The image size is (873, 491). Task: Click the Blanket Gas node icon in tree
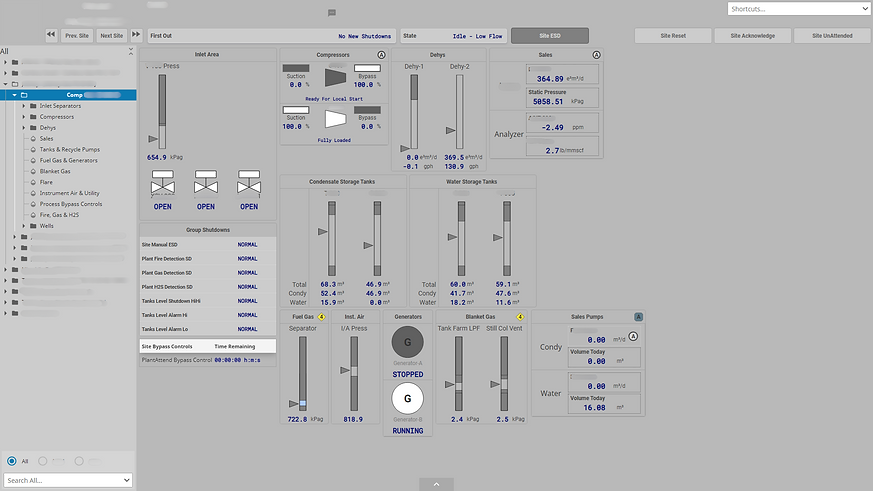(33, 171)
